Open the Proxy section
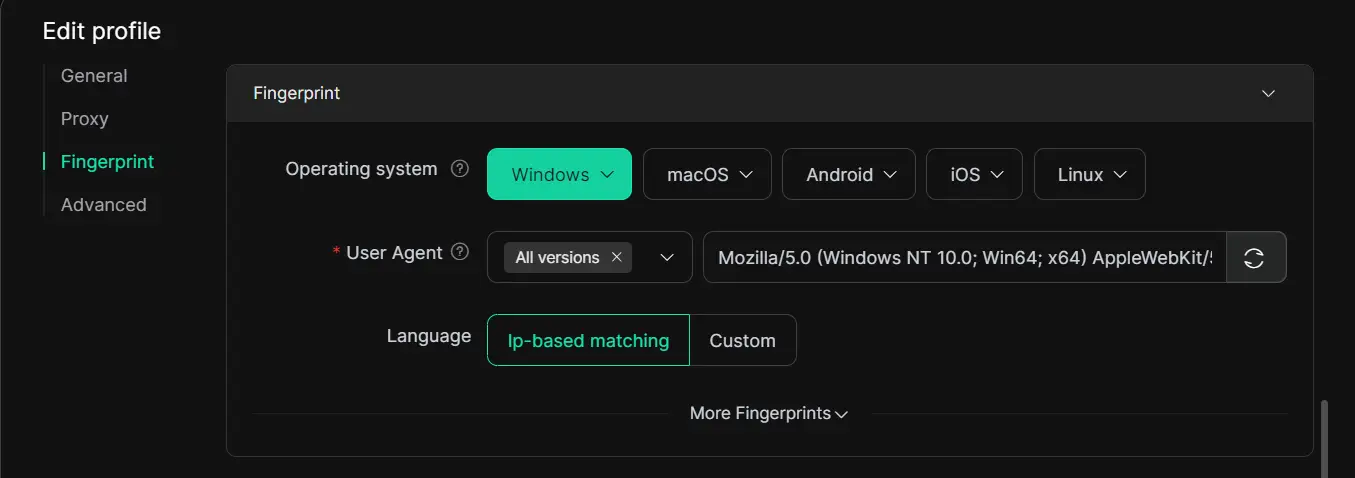Image resolution: width=1355 pixels, height=478 pixels. tap(84, 119)
